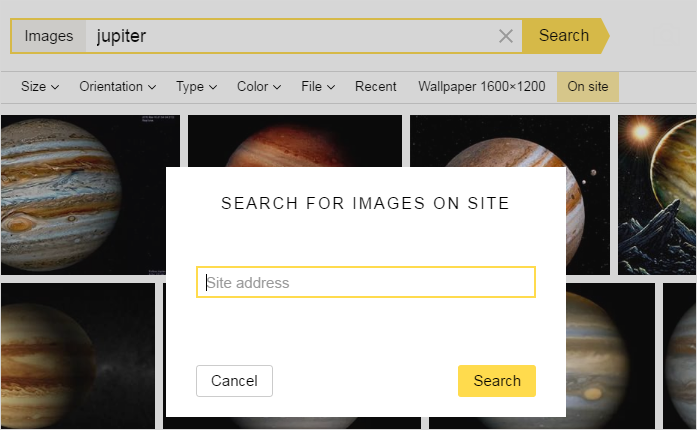Click the yellow Search button at top
The width and height of the screenshot is (697, 430).
[x=564, y=36]
